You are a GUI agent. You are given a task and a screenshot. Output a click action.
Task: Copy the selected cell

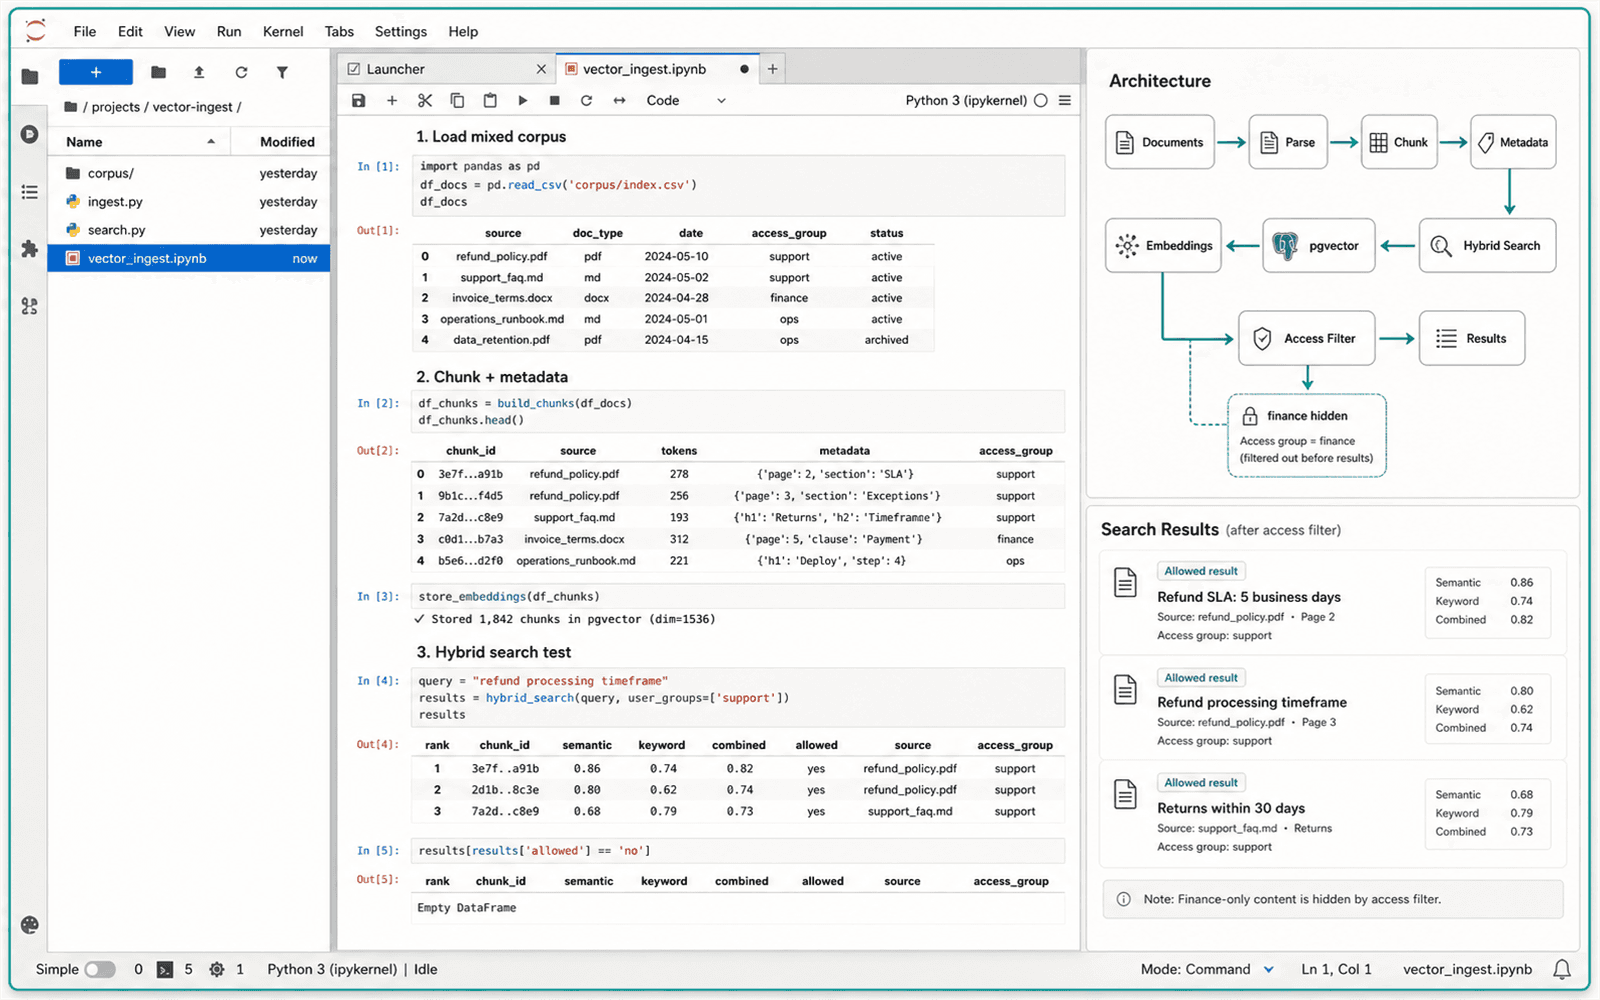457,100
